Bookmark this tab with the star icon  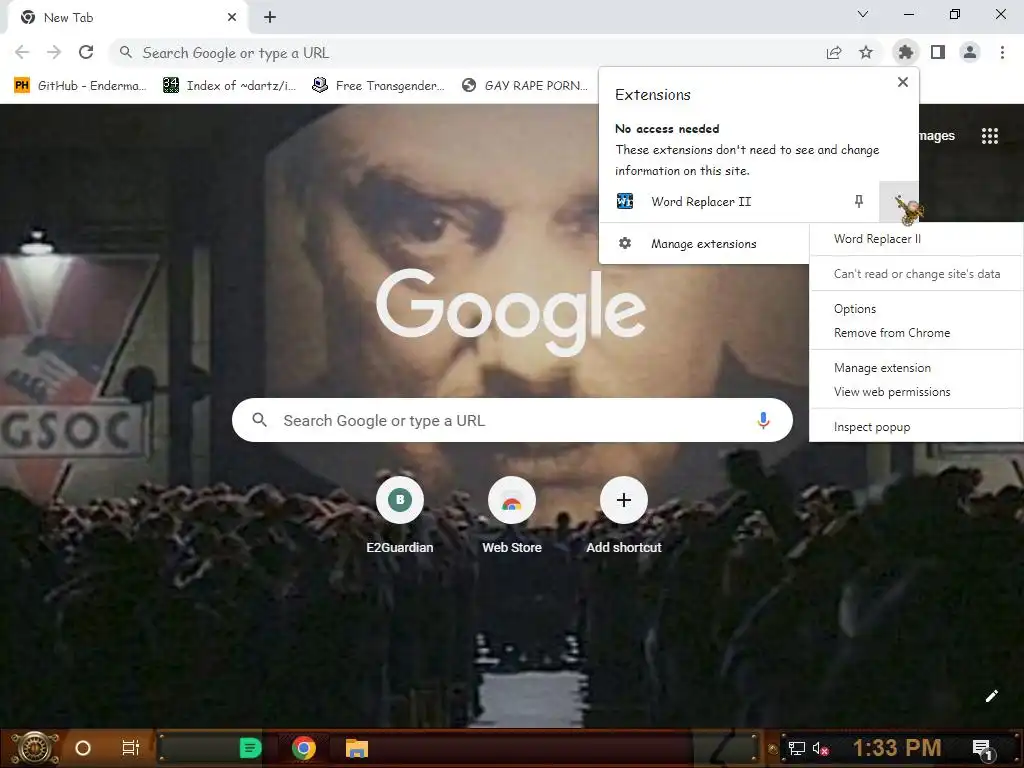click(x=866, y=52)
